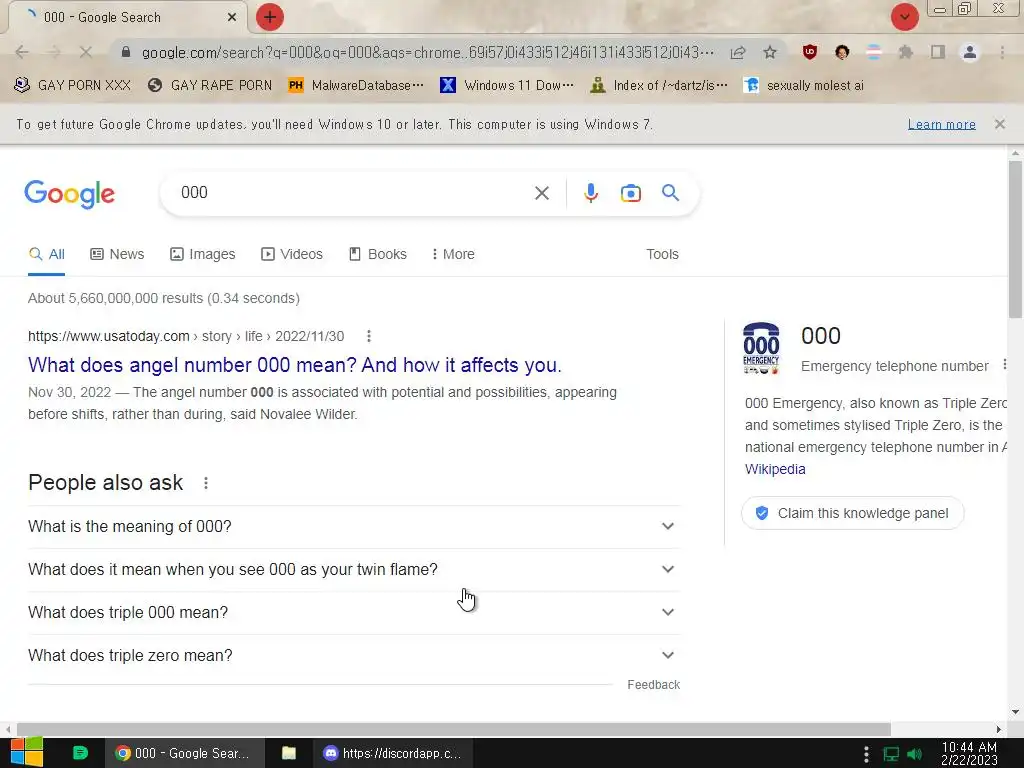
Task: Toggle the browser side panel icon
Action: tap(938, 52)
